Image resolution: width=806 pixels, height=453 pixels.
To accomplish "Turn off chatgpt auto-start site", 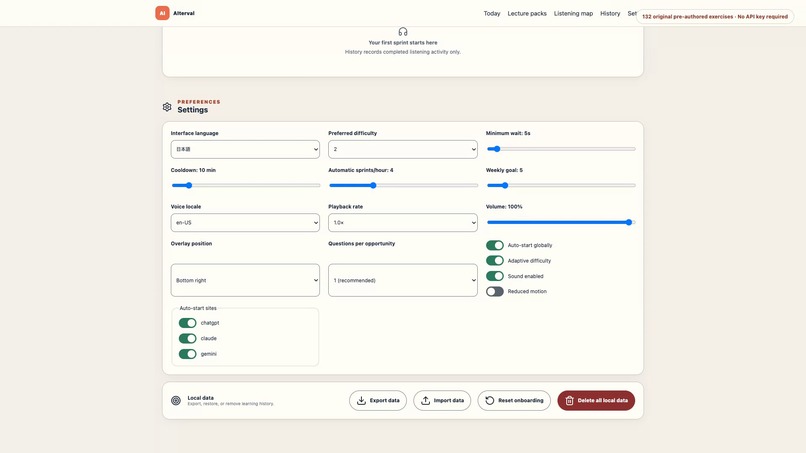I will coord(188,323).
